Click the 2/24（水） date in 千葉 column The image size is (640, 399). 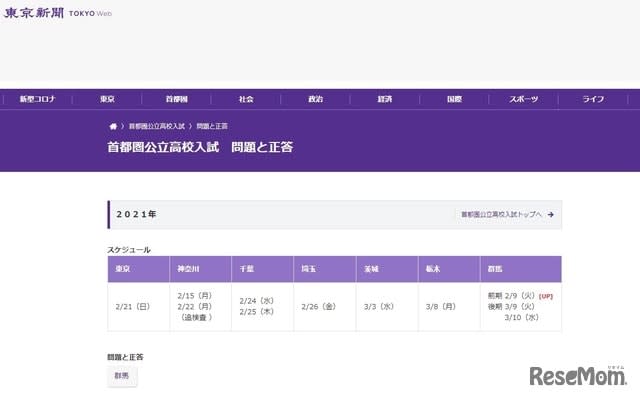257,301
